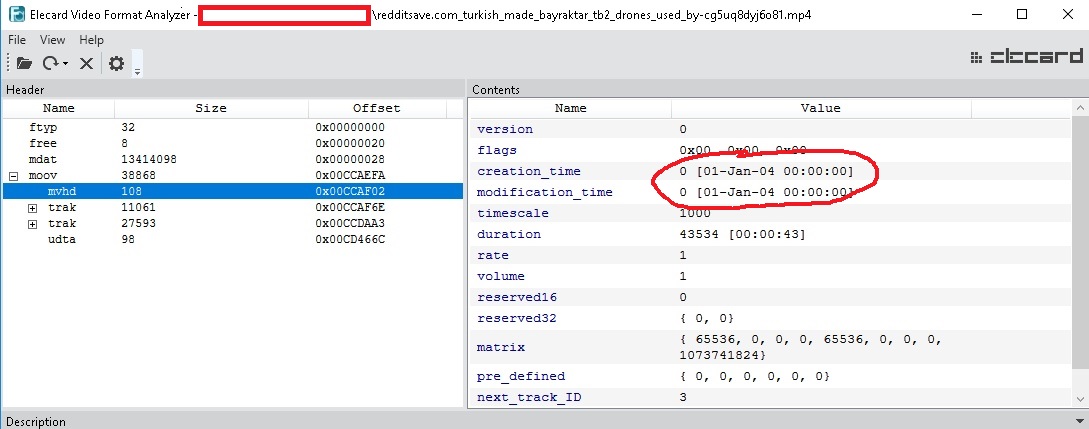Click the contents scrollbar down arrow
Image resolution: width=1089 pixels, height=429 pixels.
click(1080, 399)
